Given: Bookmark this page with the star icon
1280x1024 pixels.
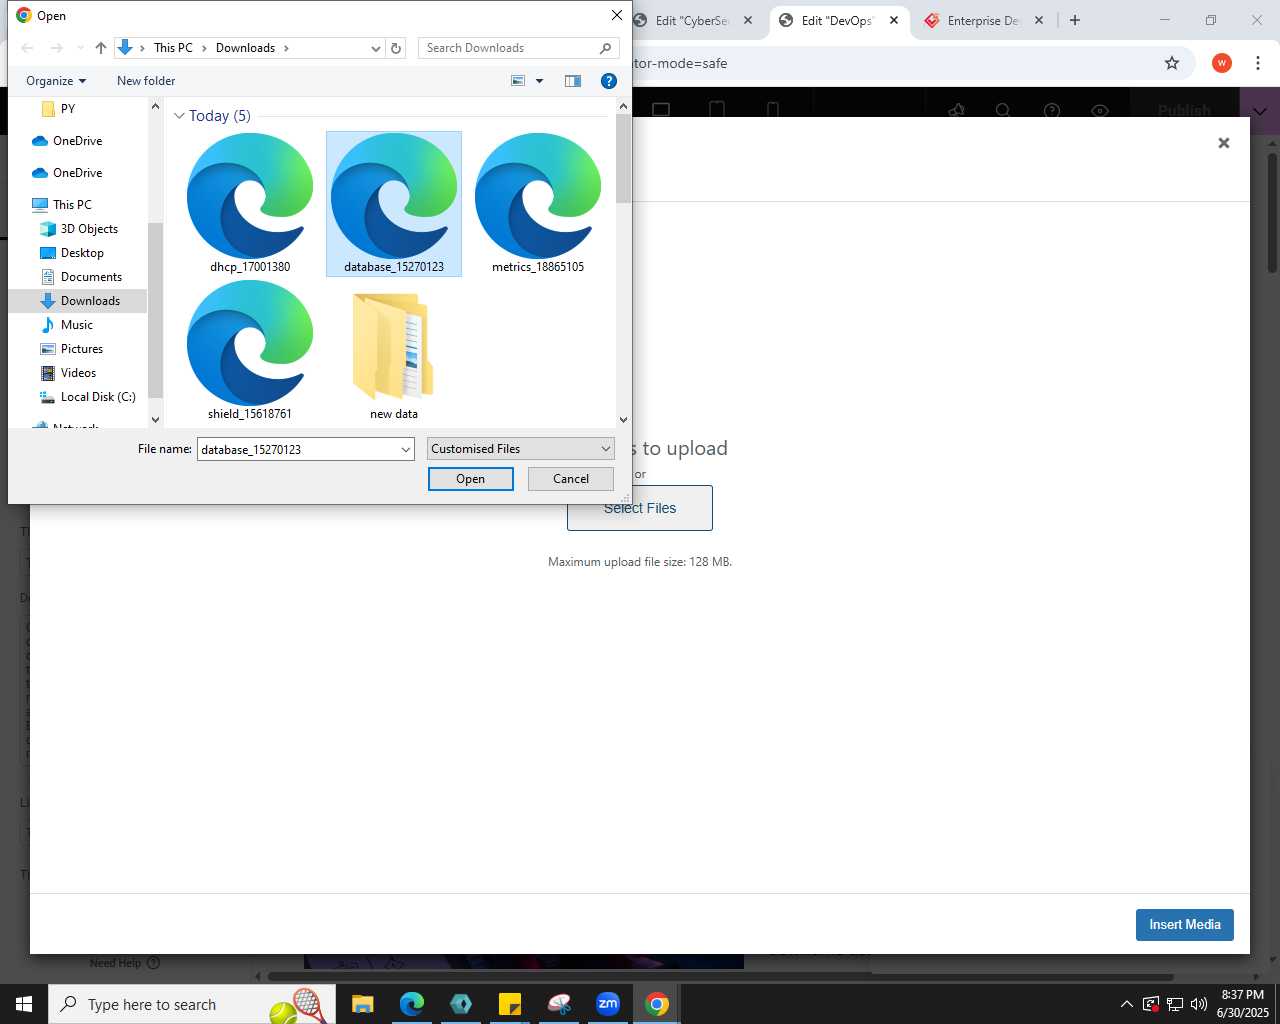Looking at the screenshot, I should (1172, 63).
